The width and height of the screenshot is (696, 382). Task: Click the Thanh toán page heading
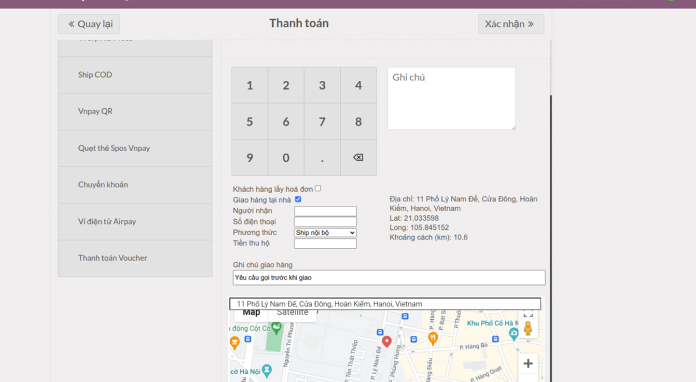pyautogui.click(x=299, y=23)
